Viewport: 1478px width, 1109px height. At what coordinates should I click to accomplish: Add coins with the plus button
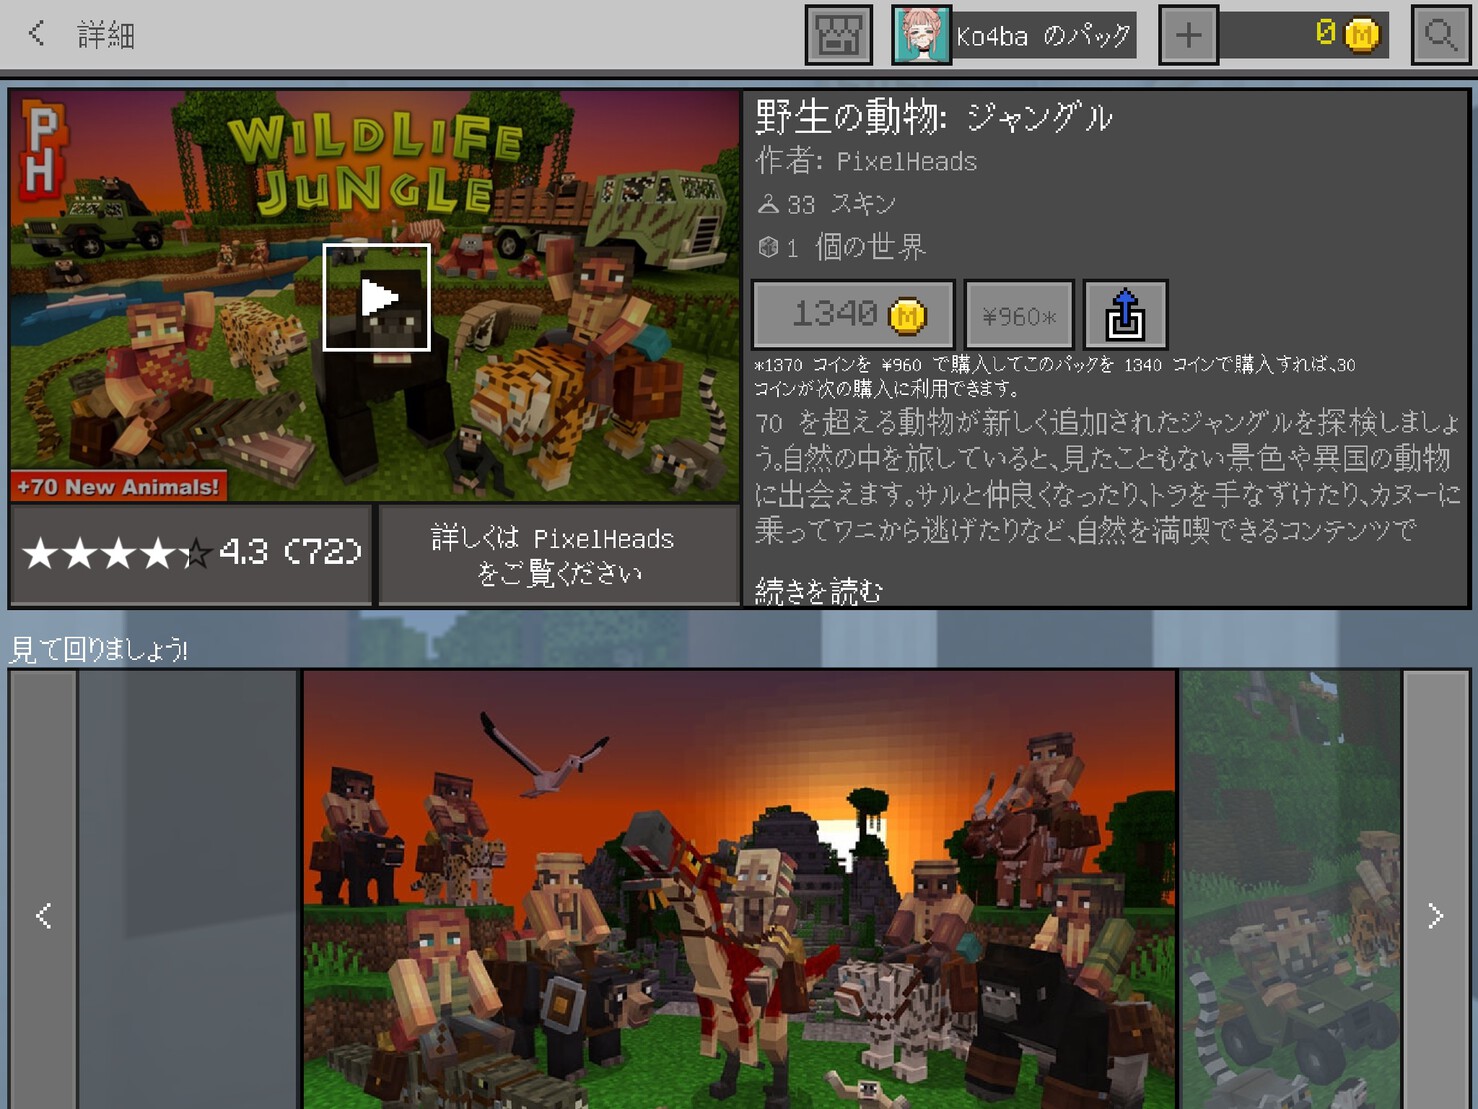coord(1188,35)
